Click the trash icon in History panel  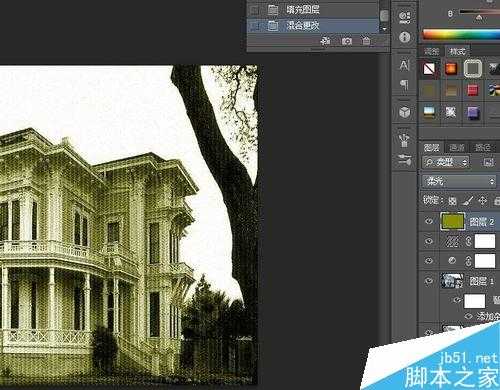click(366, 41)
